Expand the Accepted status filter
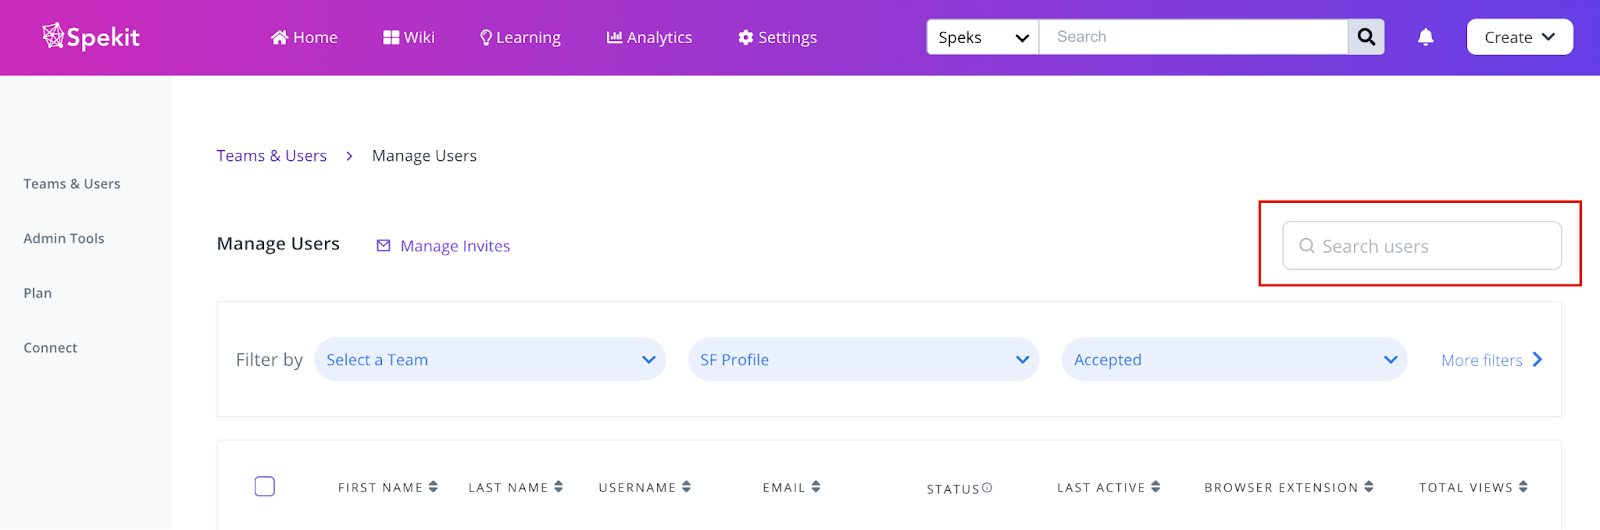This screenshot has height=530, width=1600. pyautogui.click(x=1234, y=360)
